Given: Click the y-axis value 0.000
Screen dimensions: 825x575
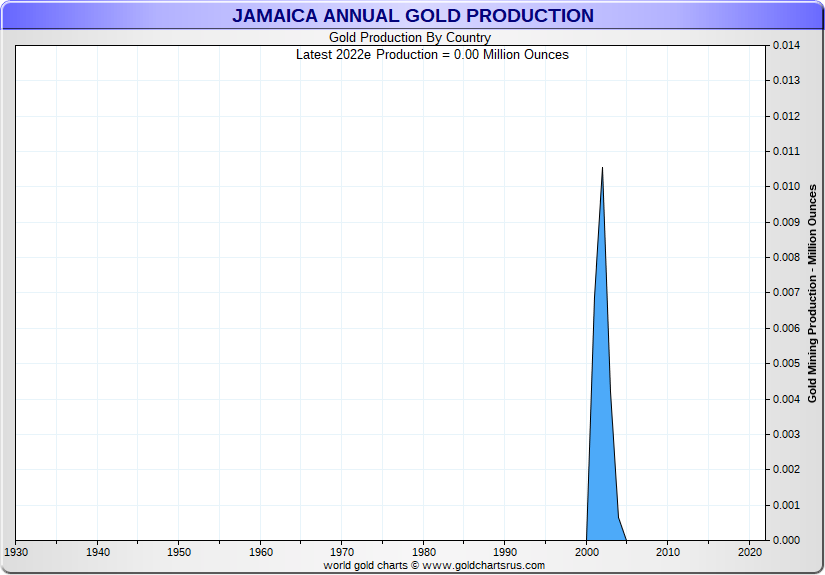Looking at the screenshot, I should 786,540.
